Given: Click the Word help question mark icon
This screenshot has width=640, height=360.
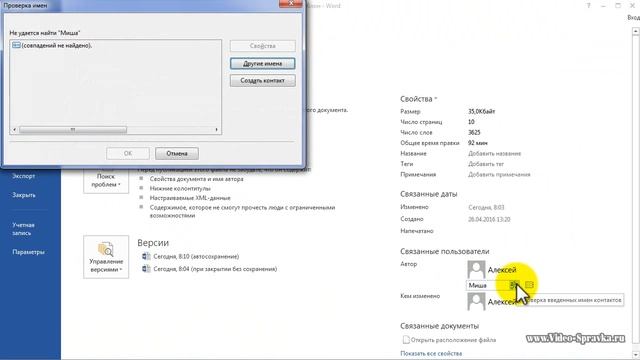Looking at the screenshot, I should coord(588,6).
